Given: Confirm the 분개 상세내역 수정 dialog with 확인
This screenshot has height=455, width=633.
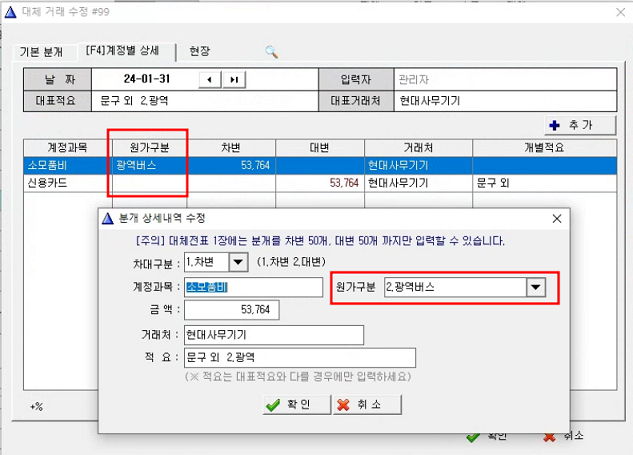Looking at the screenshot, I should [297, 405].
